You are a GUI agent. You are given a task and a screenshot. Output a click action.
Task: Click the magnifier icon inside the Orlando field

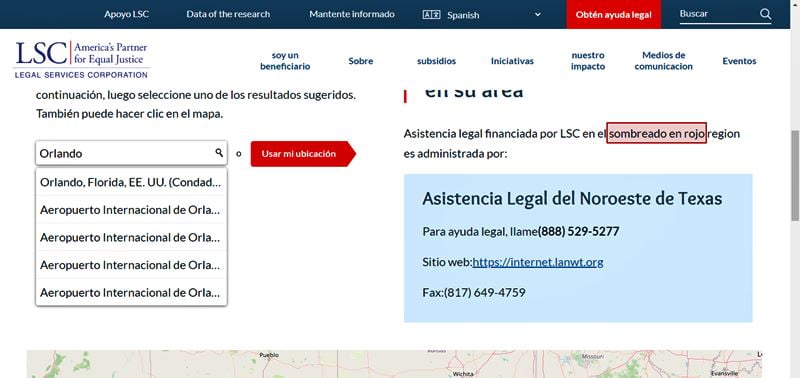(219, 153)
